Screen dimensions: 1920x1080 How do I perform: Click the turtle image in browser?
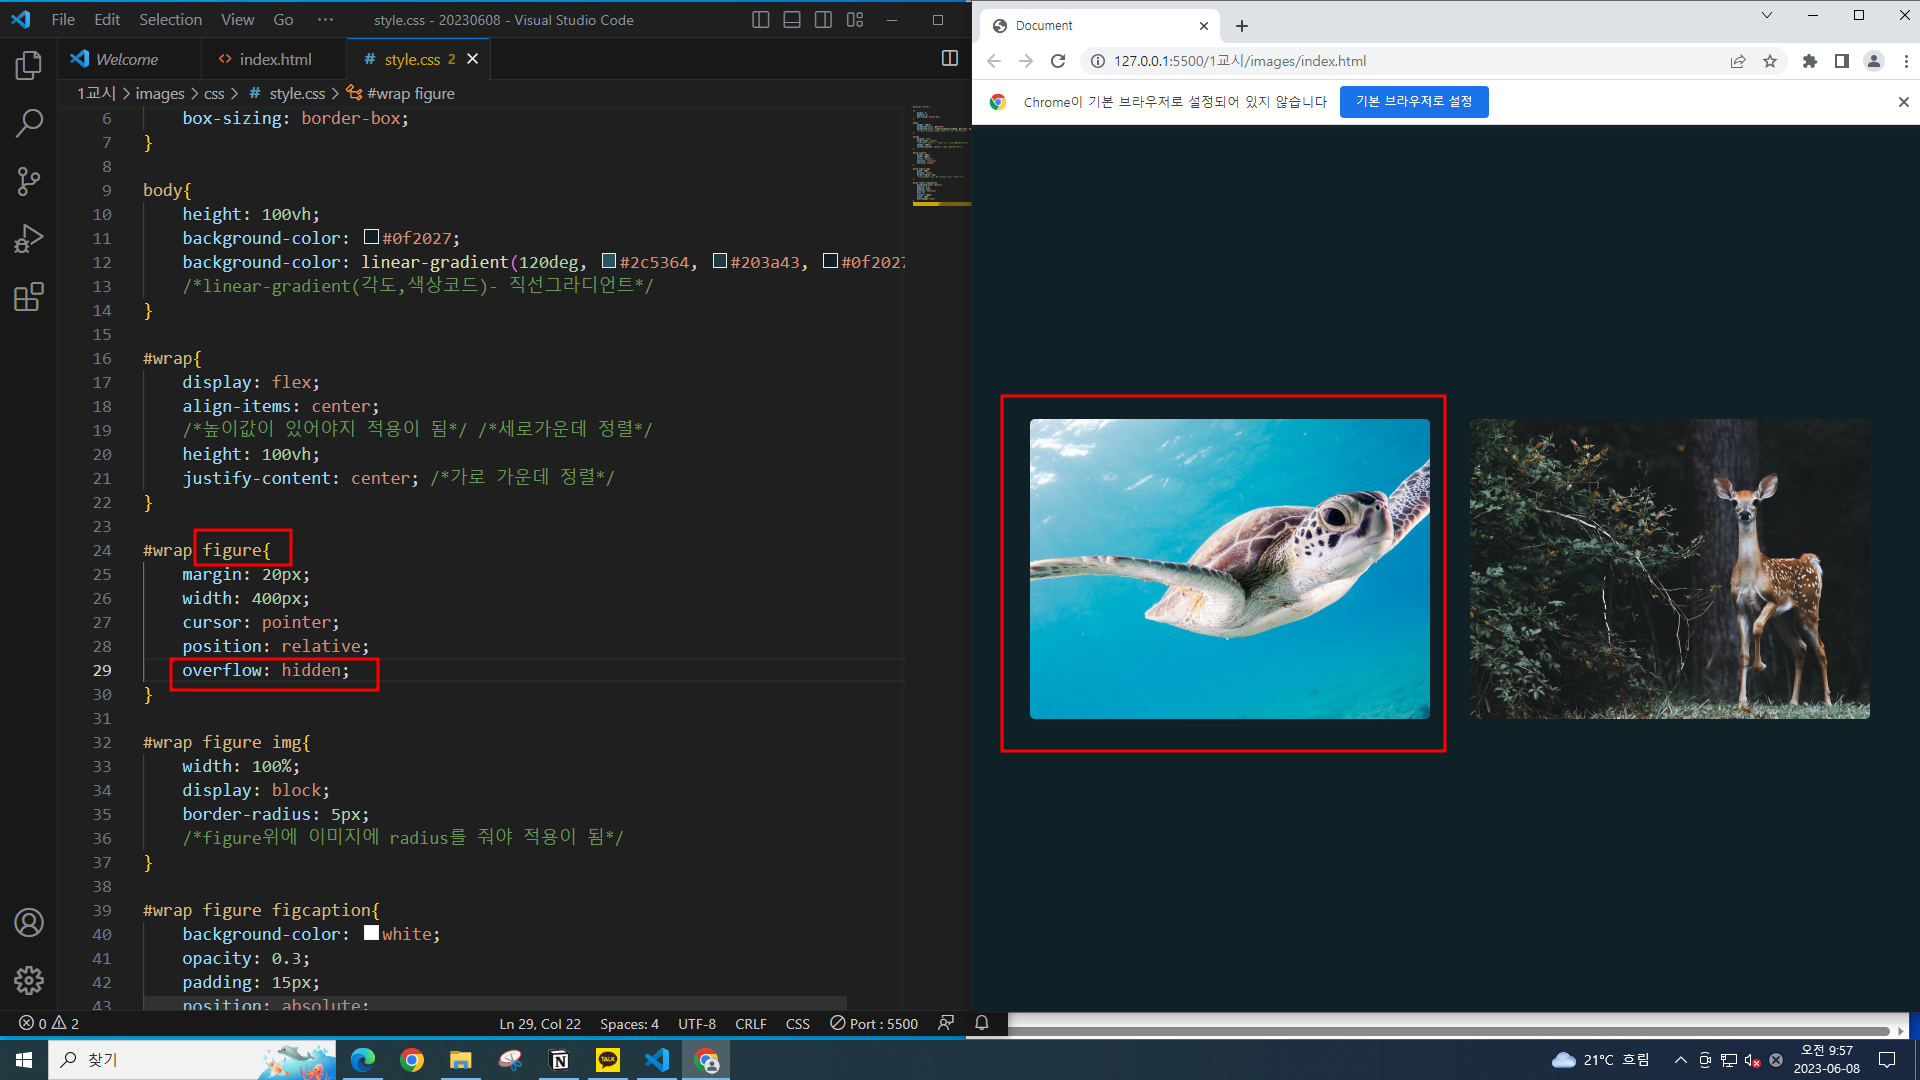click(x=1229, y=568)
